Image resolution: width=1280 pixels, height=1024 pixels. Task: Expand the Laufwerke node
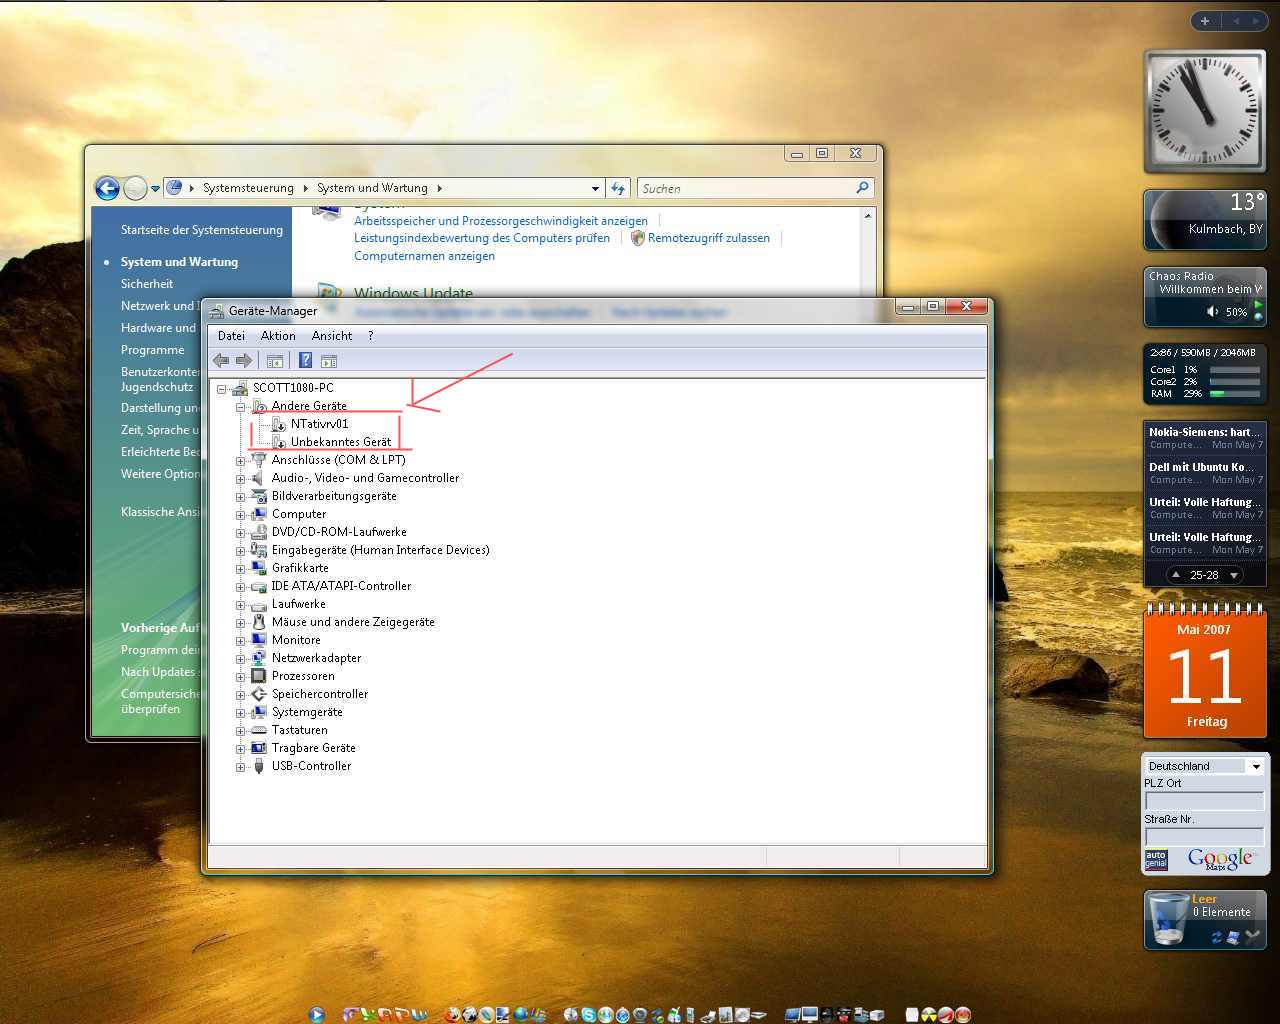[240, 605]
